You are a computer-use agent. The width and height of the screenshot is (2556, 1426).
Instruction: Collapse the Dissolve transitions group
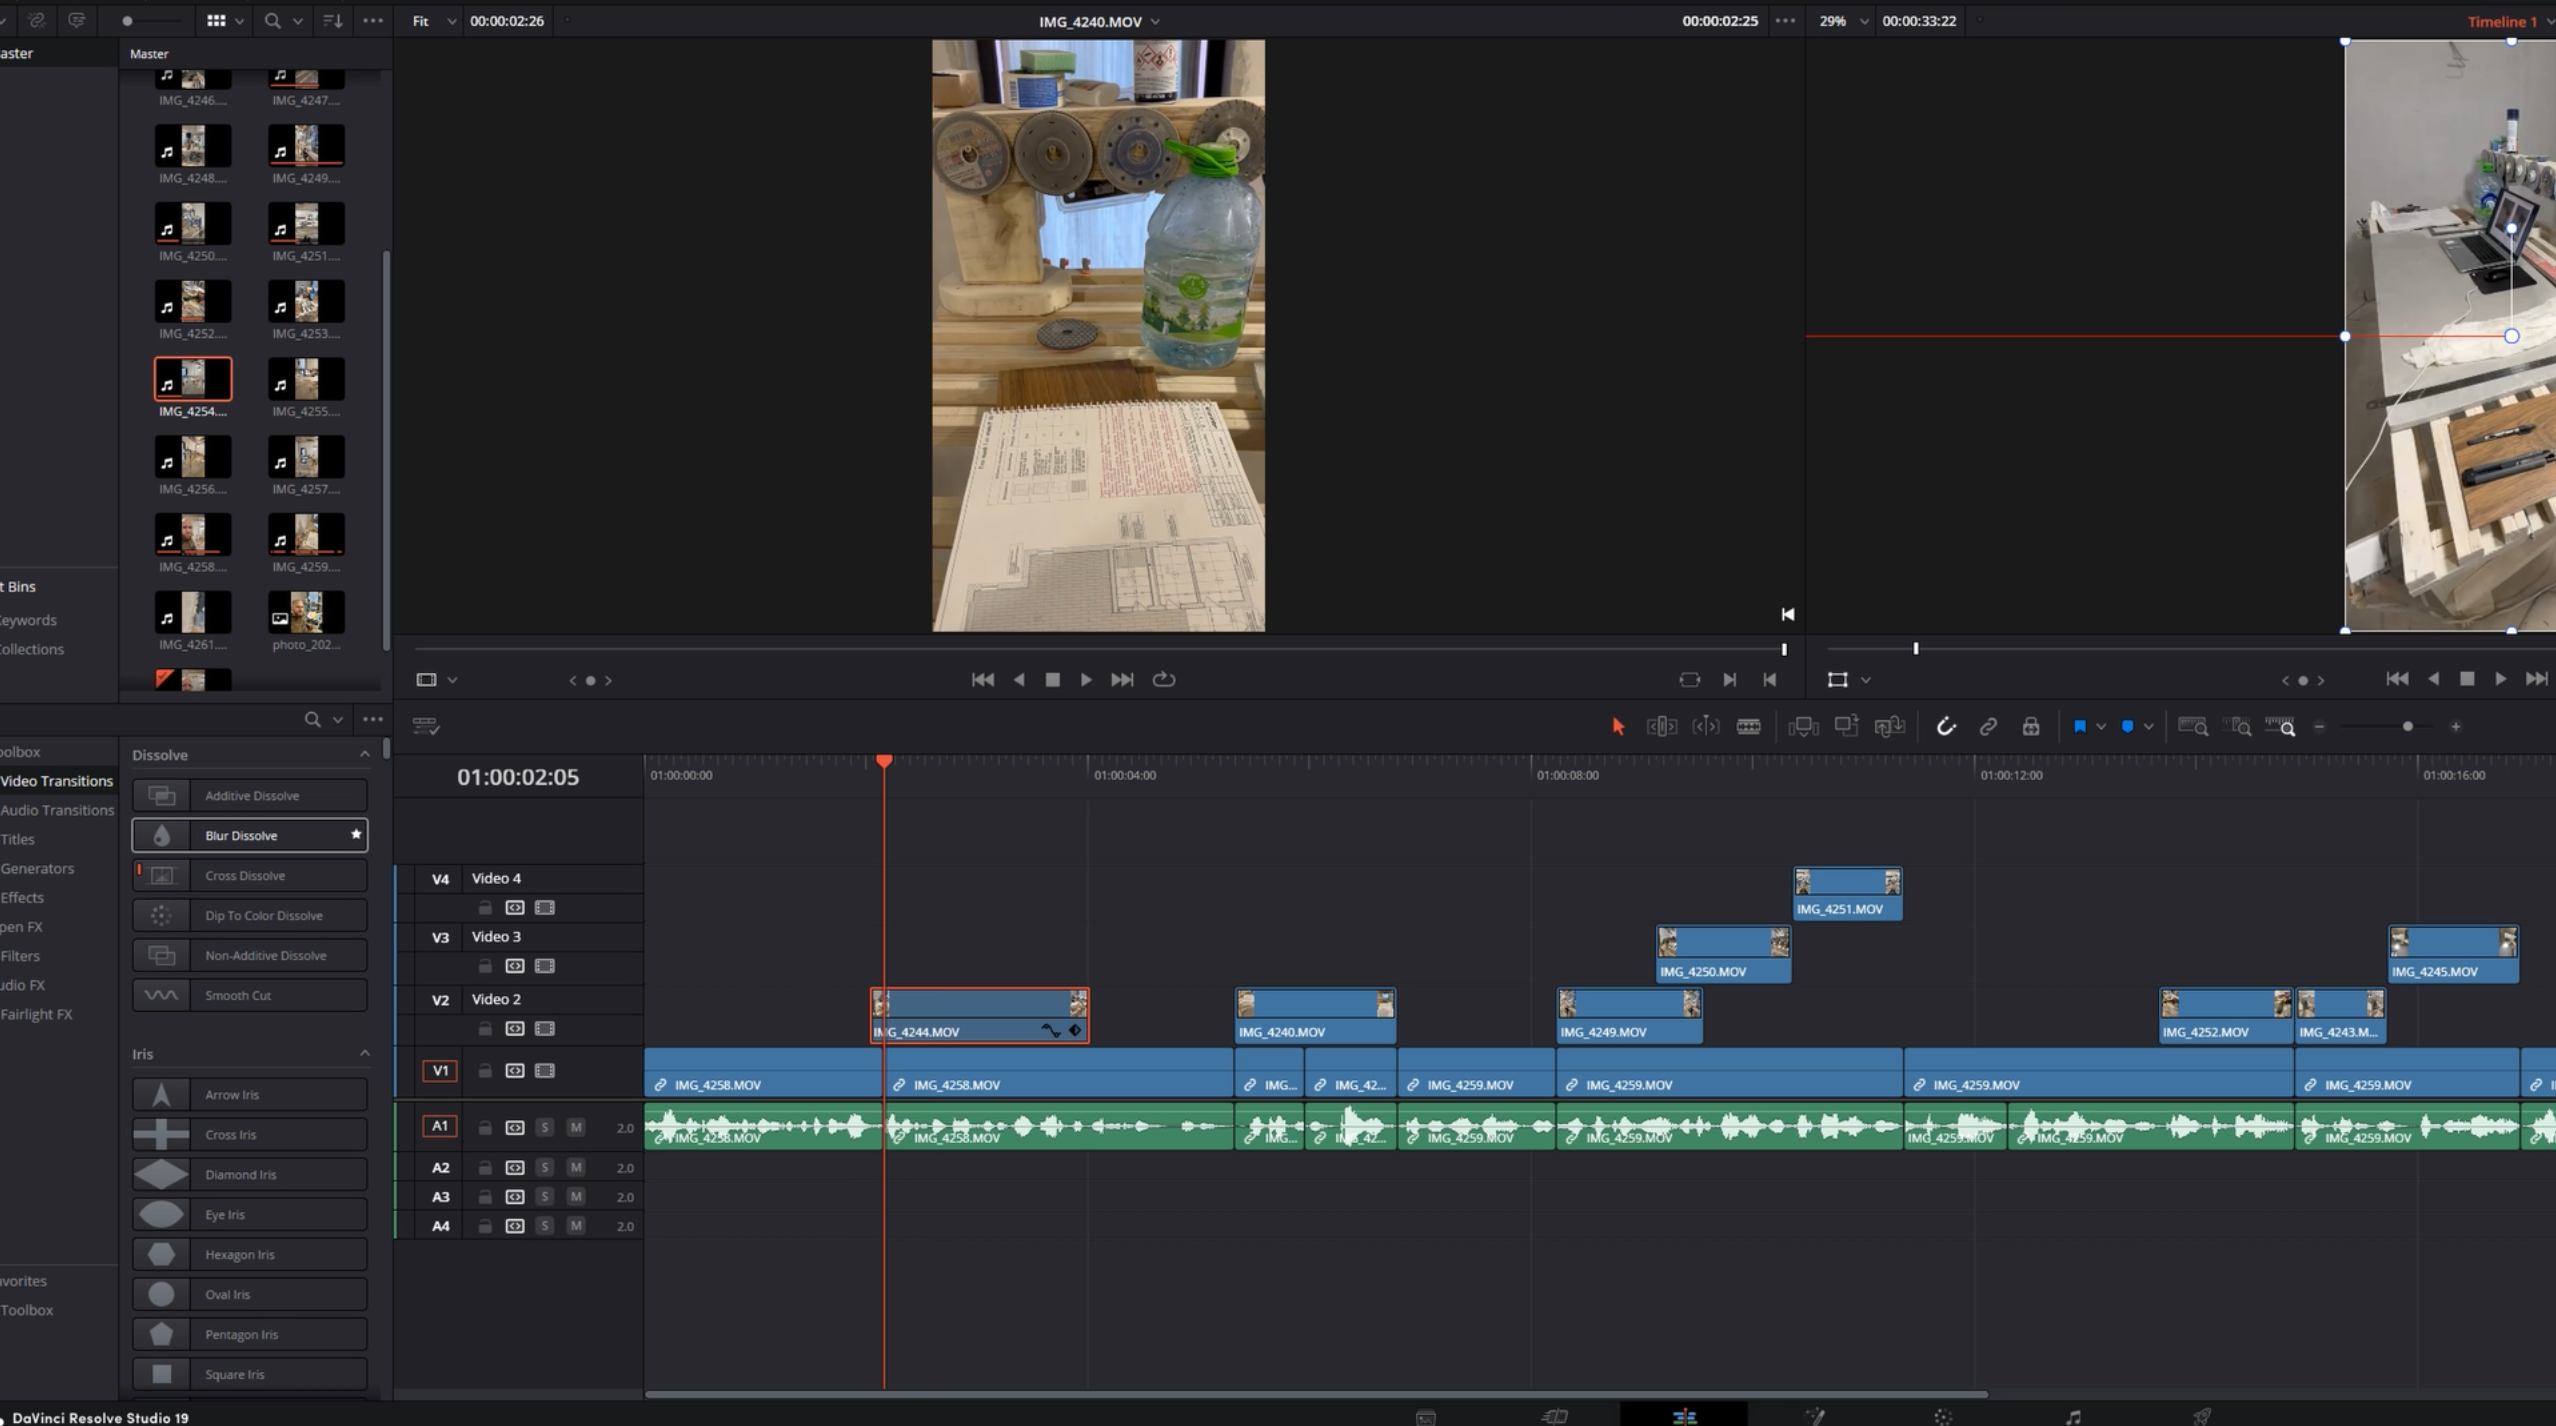click(x=364, y=755)
